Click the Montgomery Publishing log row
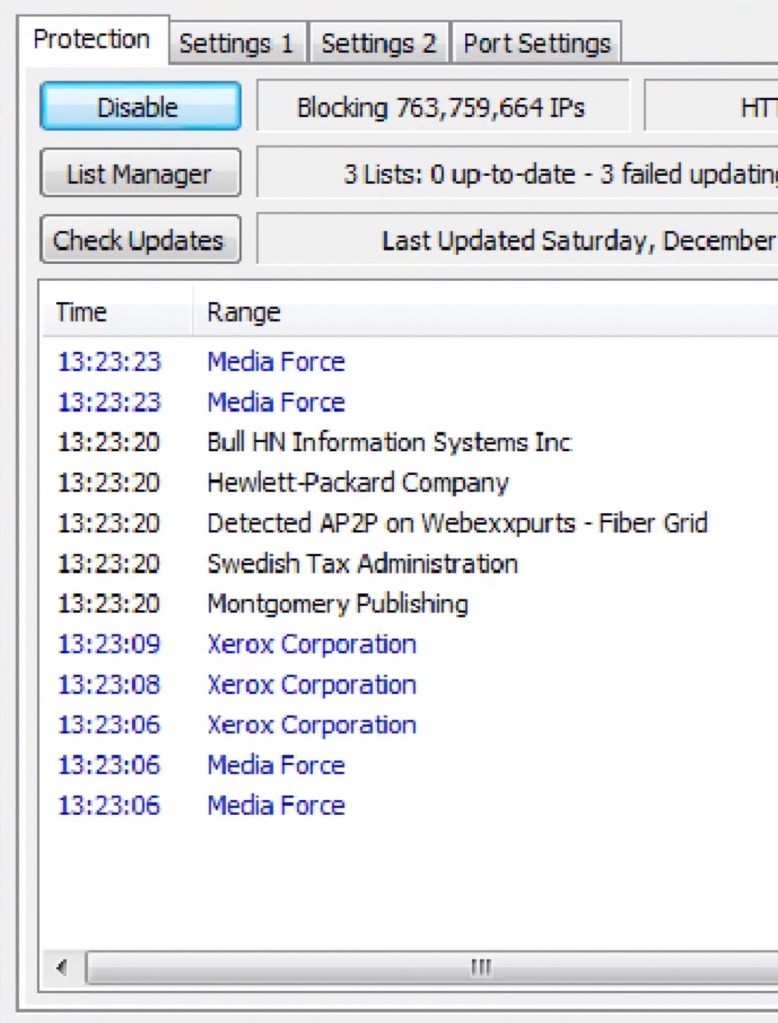 (x=337, y=604)
